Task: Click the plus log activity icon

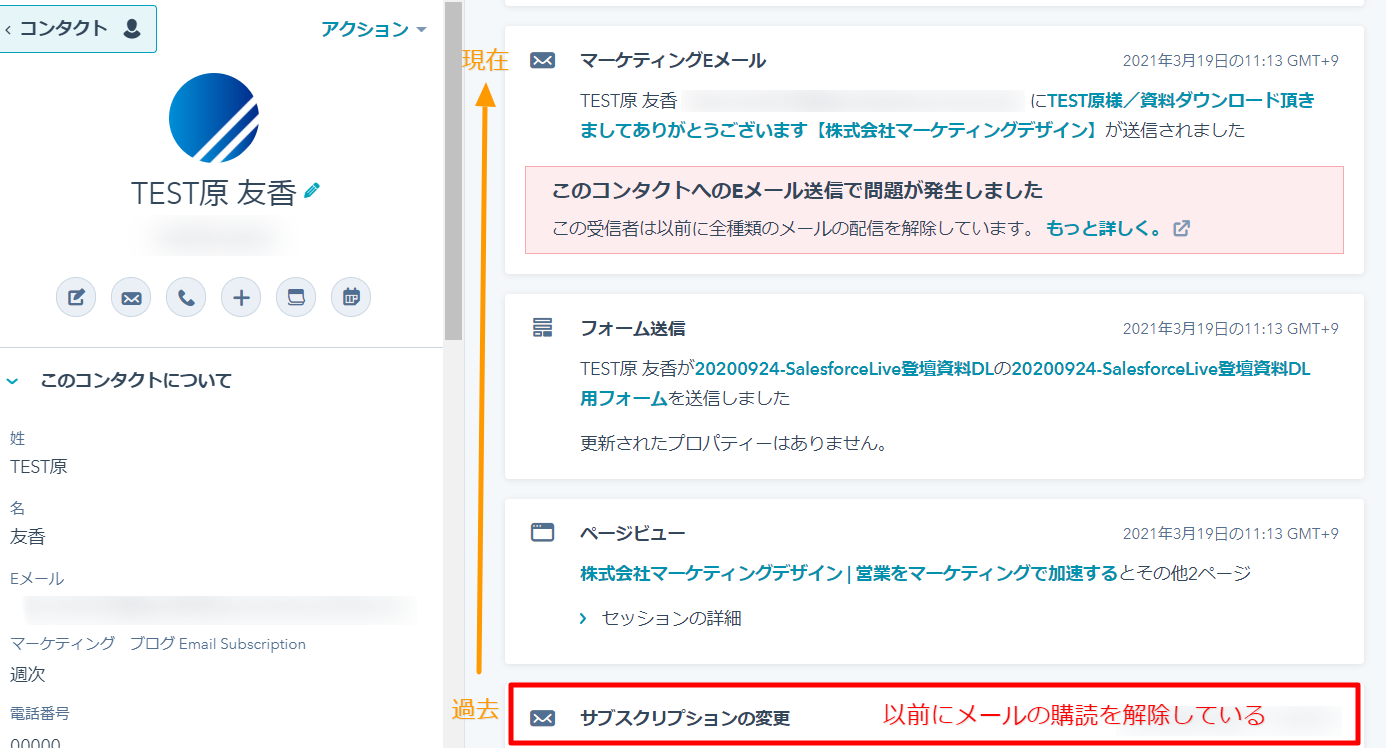Action: 241,297
